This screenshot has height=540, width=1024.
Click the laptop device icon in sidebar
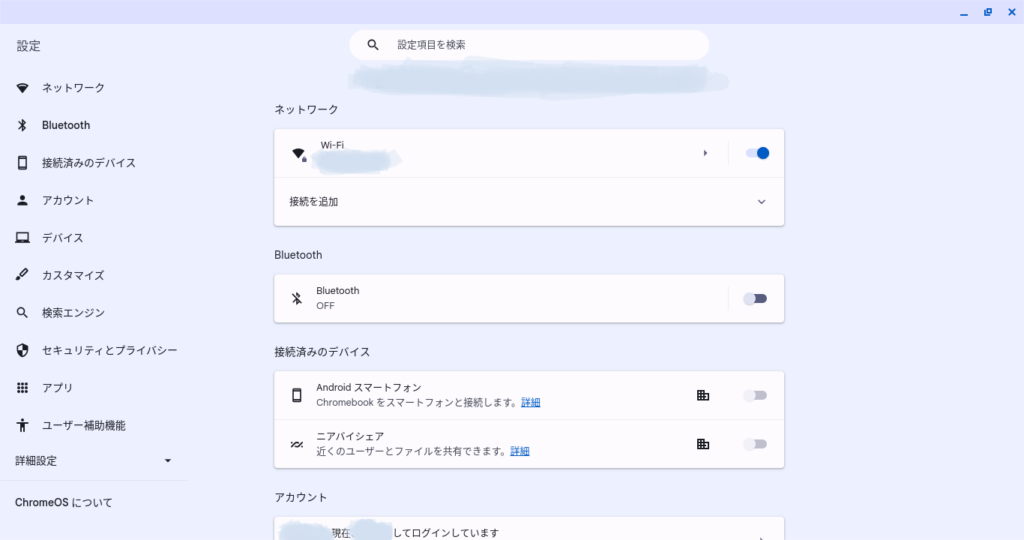(22, 238)
